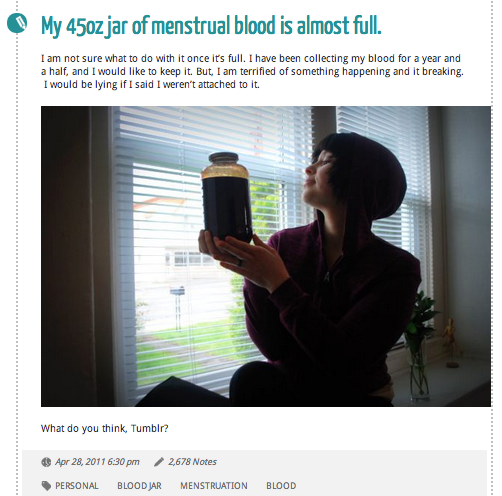Open the post title about the 45oz jar

click(211, 26)
